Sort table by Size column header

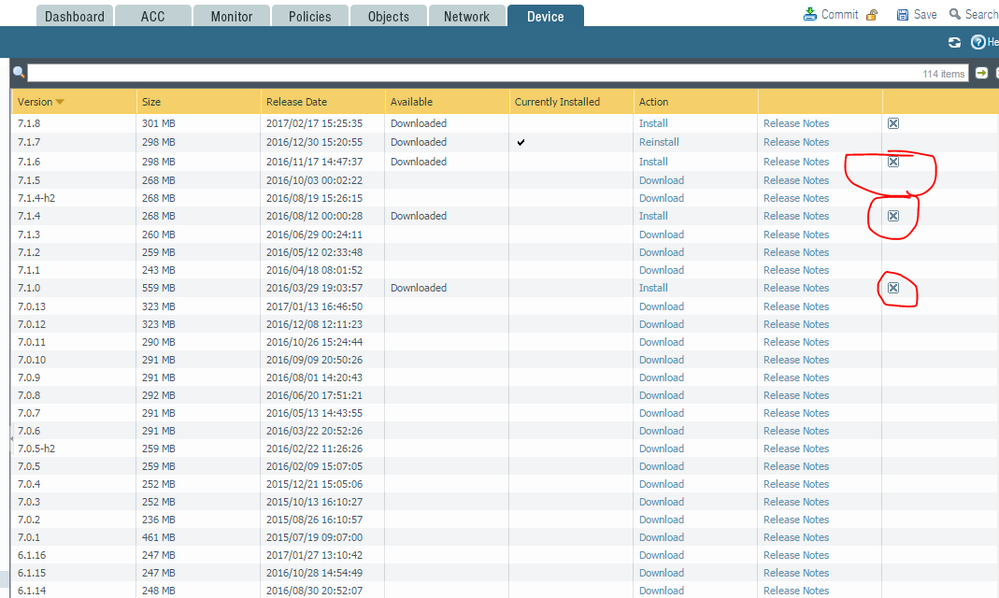pyautogui.click(x=151, y=102)
